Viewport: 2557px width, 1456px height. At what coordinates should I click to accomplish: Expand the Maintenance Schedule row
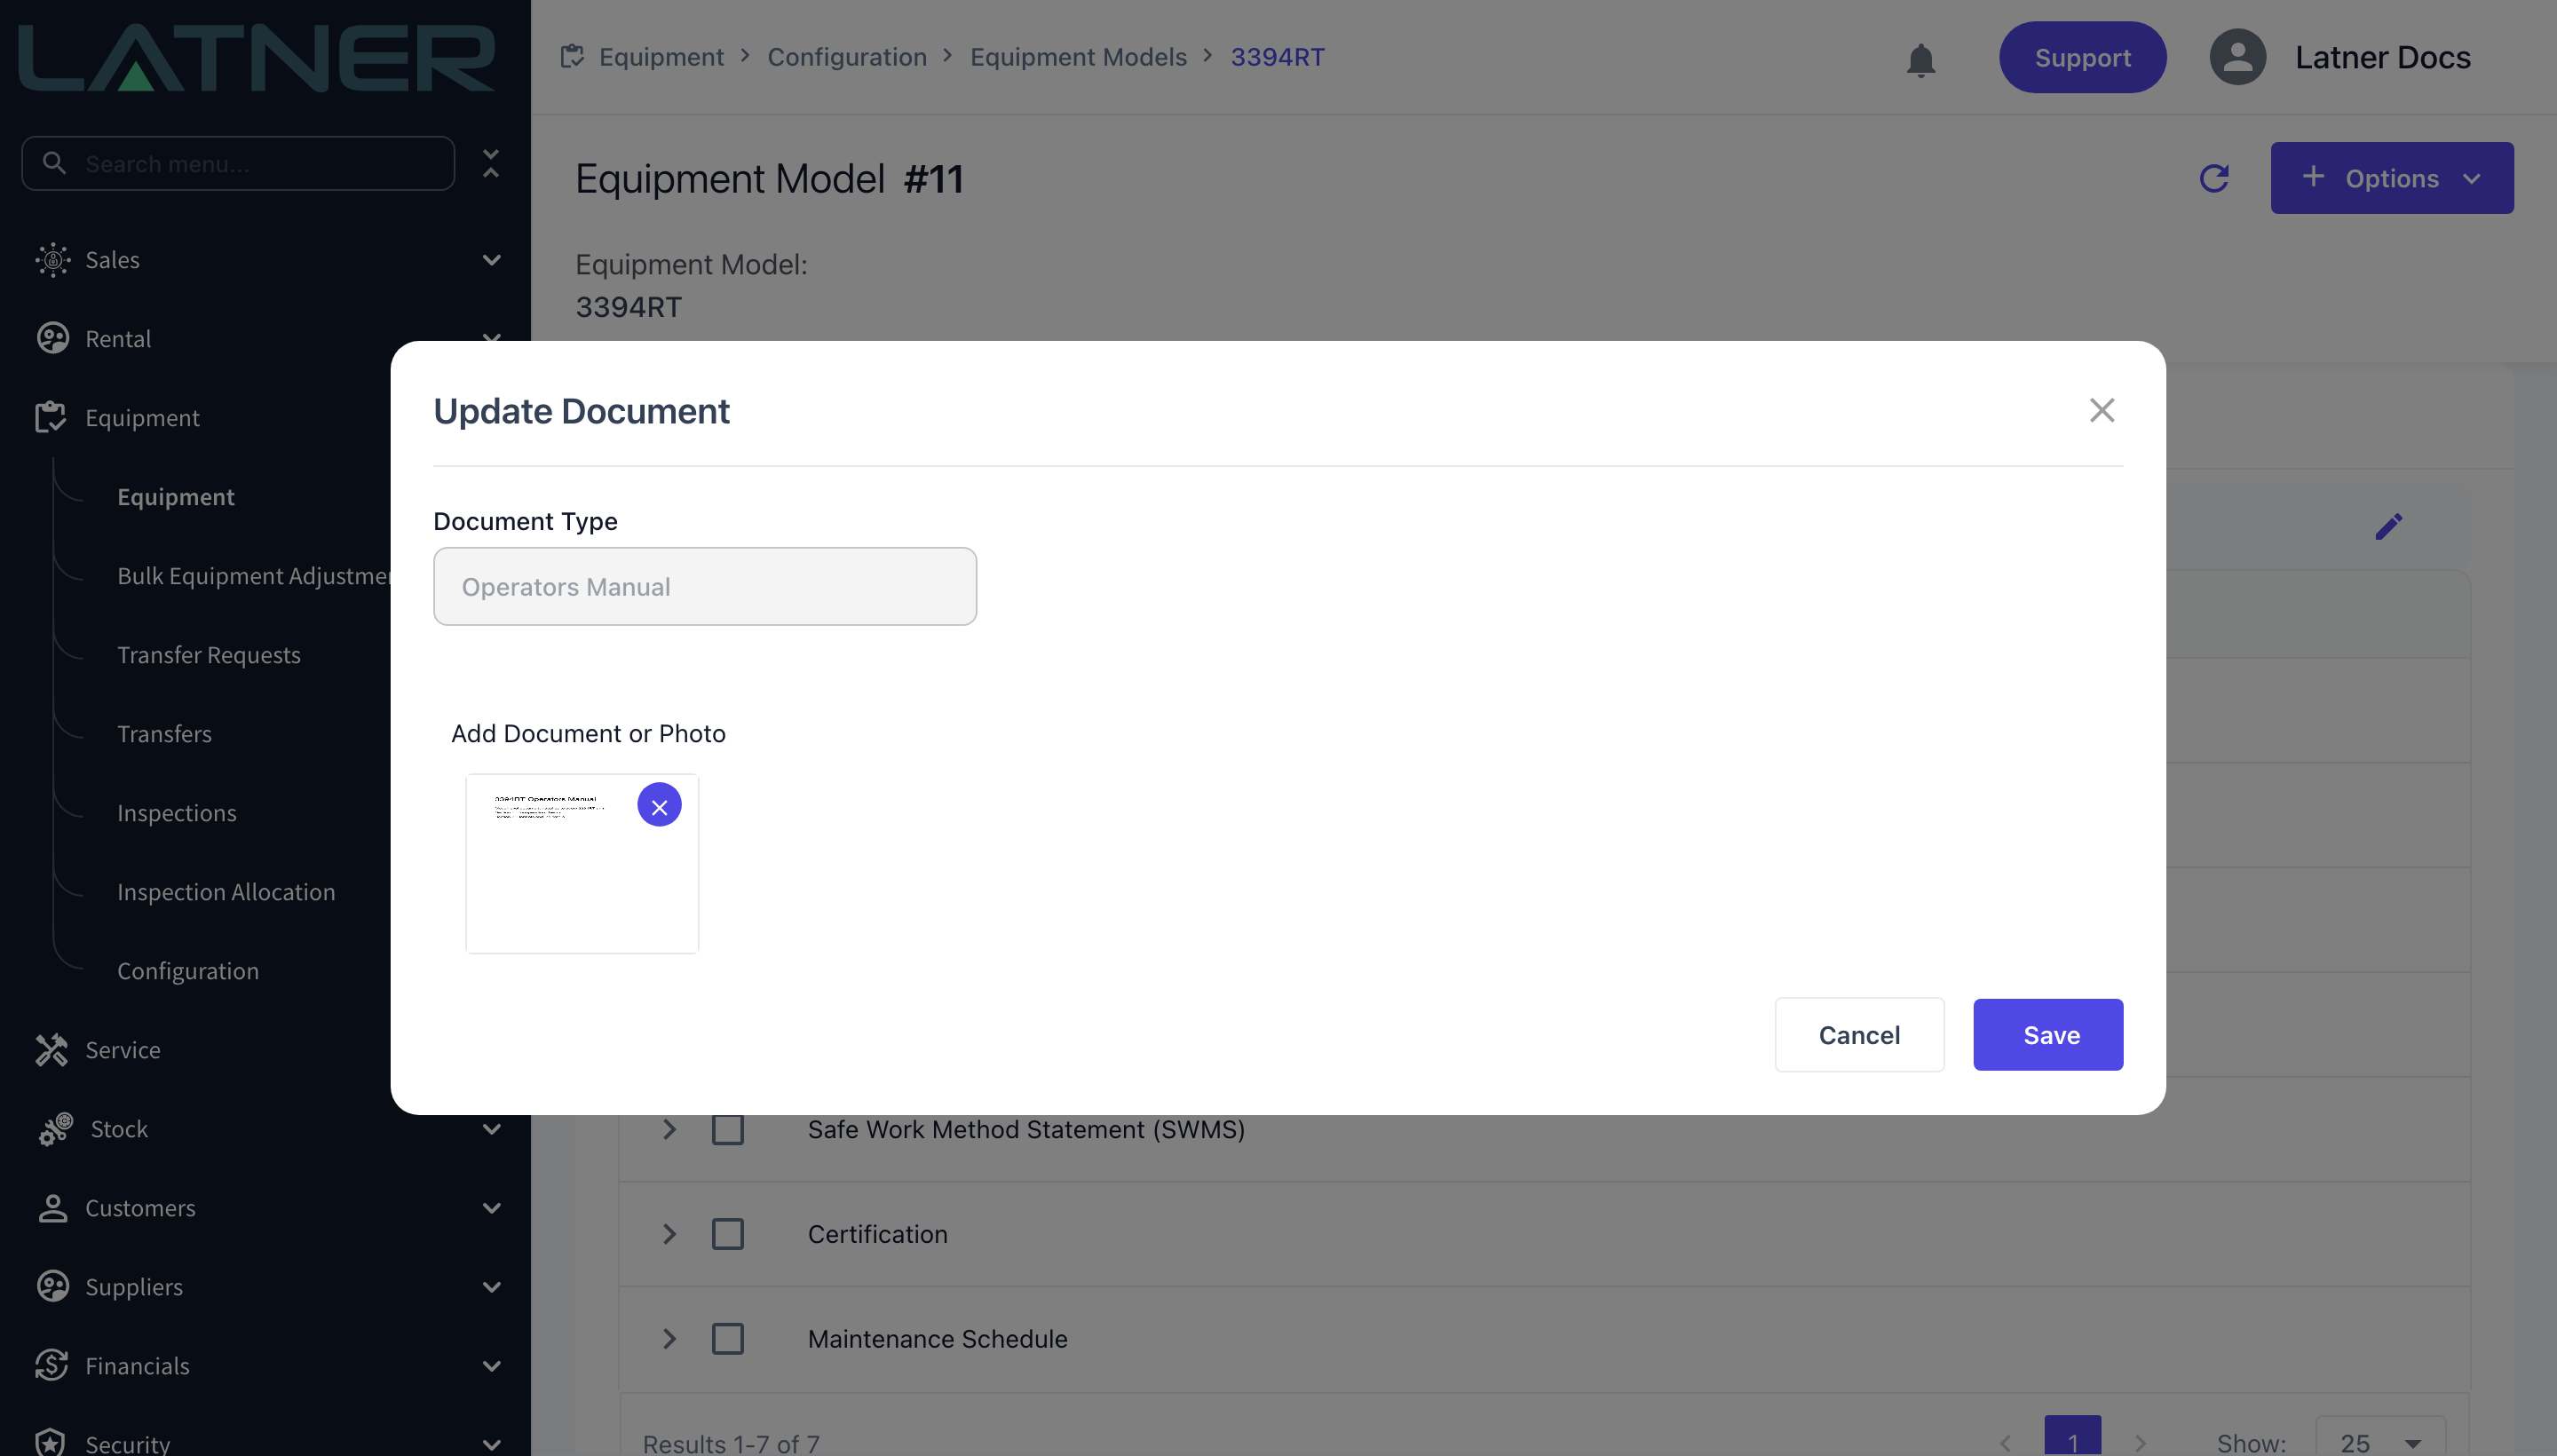[x=670, y=1339]
